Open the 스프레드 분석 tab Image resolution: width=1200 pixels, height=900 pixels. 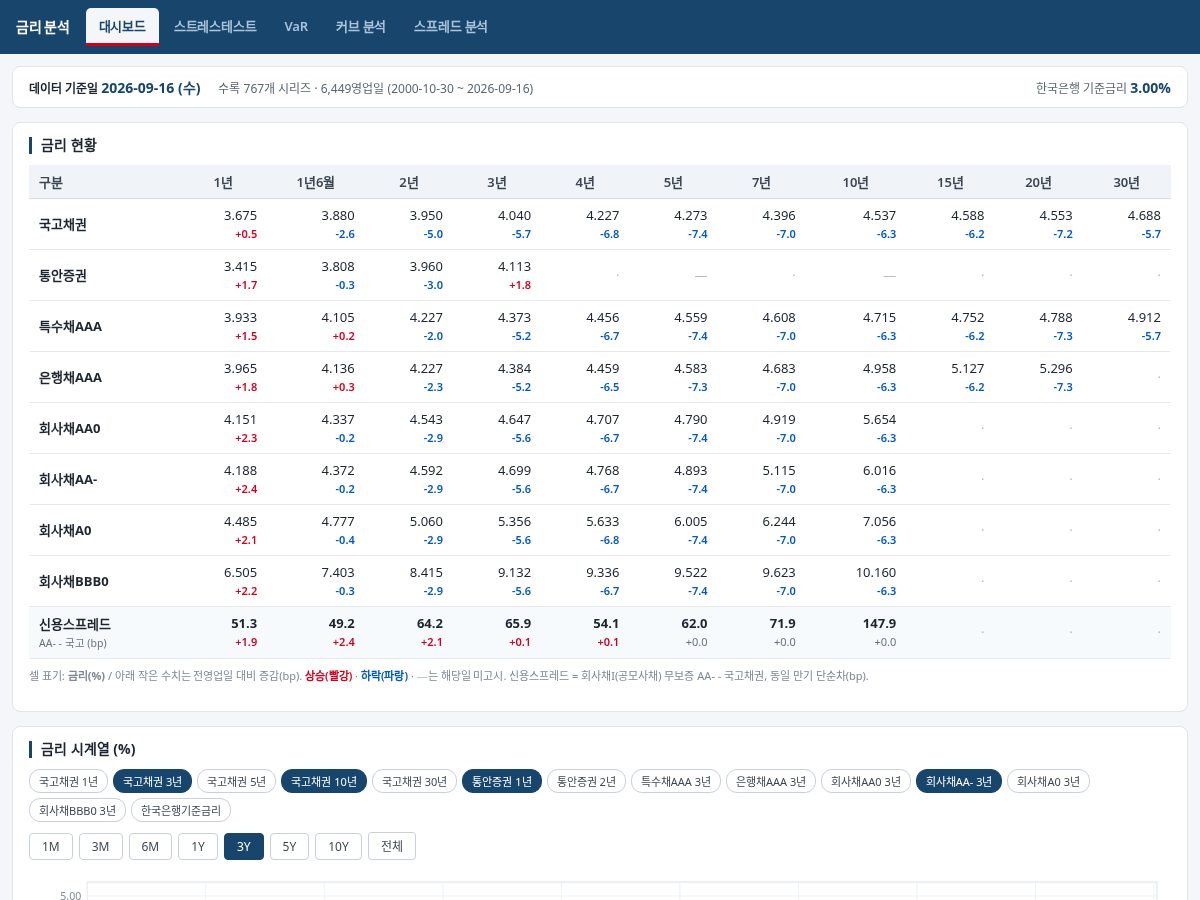(451, 26)
